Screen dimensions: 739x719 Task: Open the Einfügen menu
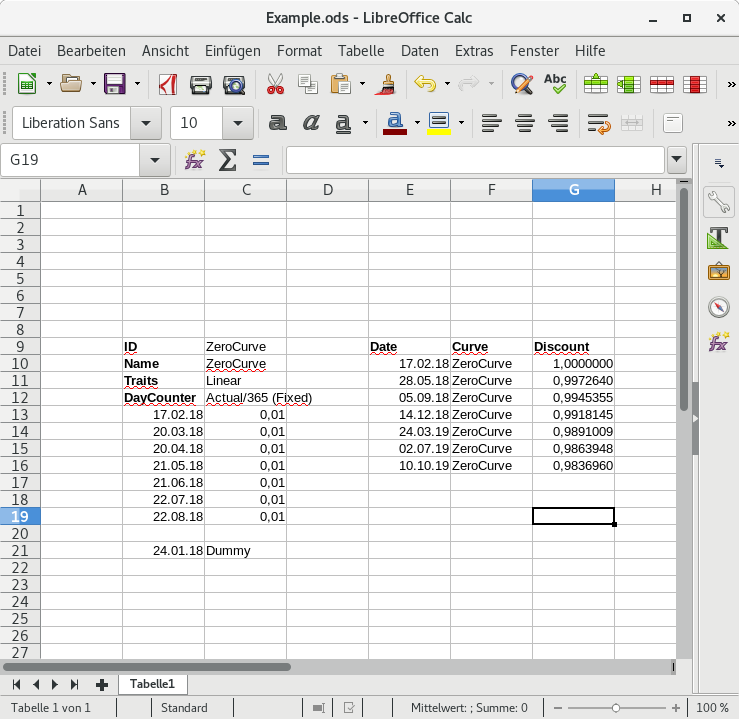[233, 50]
